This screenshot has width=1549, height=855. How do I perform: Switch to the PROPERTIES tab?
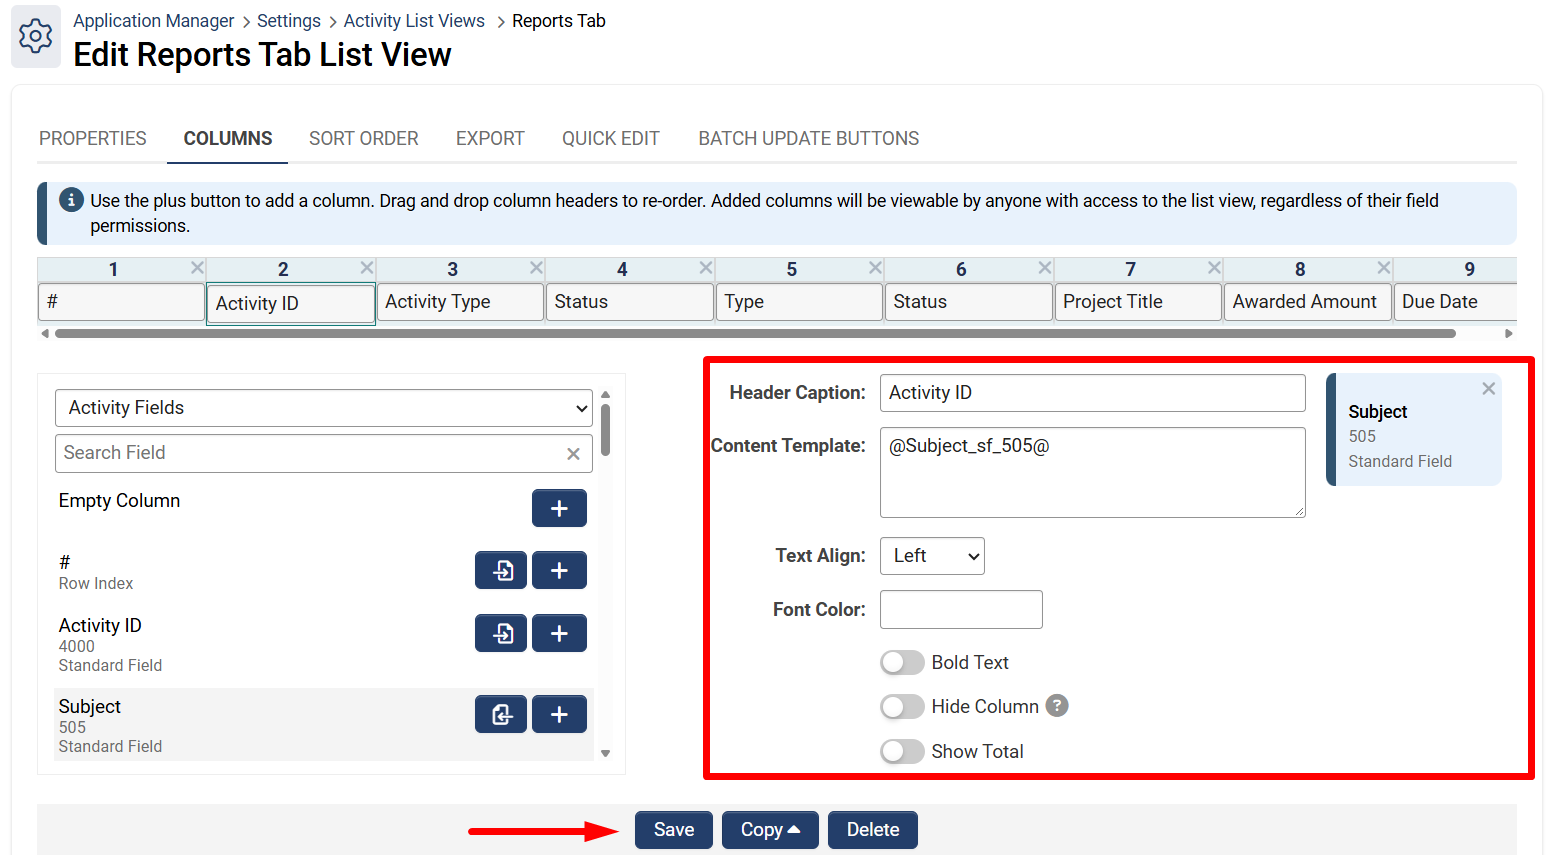tap(93, 139)
